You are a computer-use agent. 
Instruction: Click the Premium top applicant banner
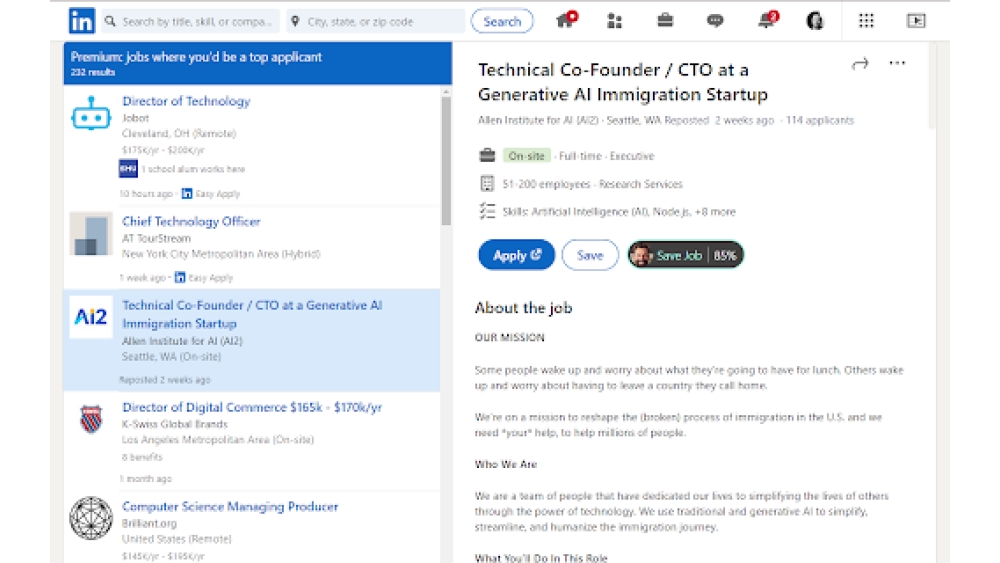(x=258, y=63)
